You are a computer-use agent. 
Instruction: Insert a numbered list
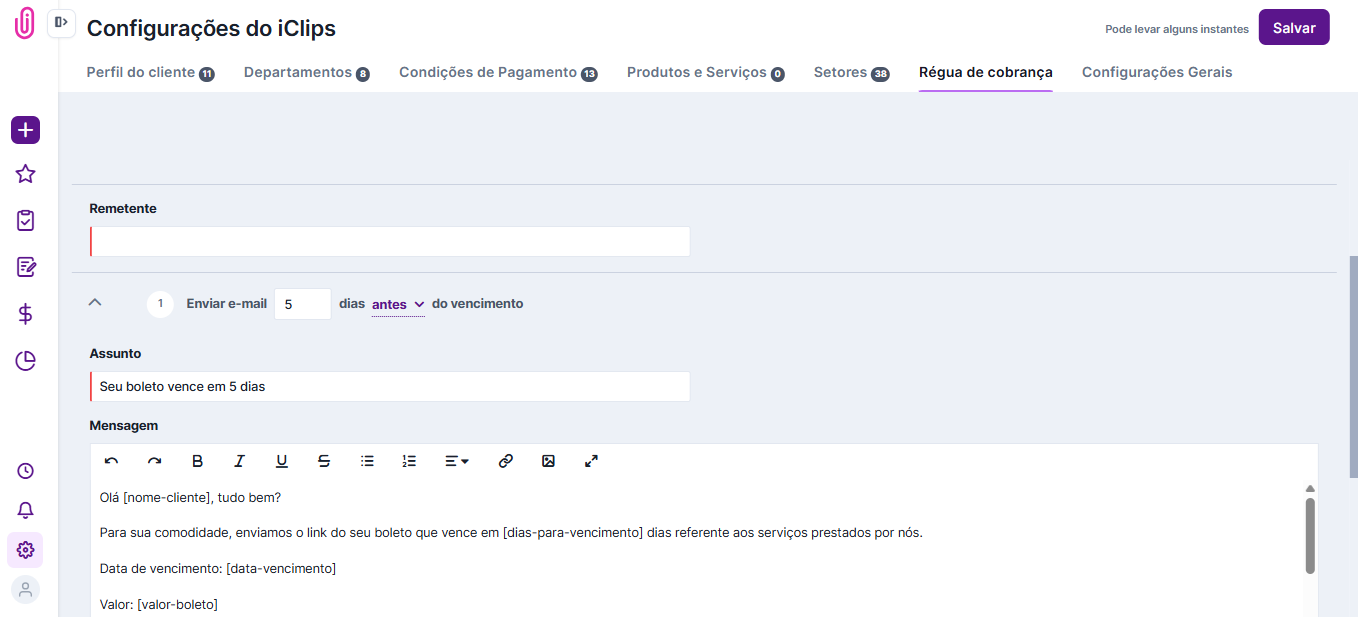pos(409,461)
